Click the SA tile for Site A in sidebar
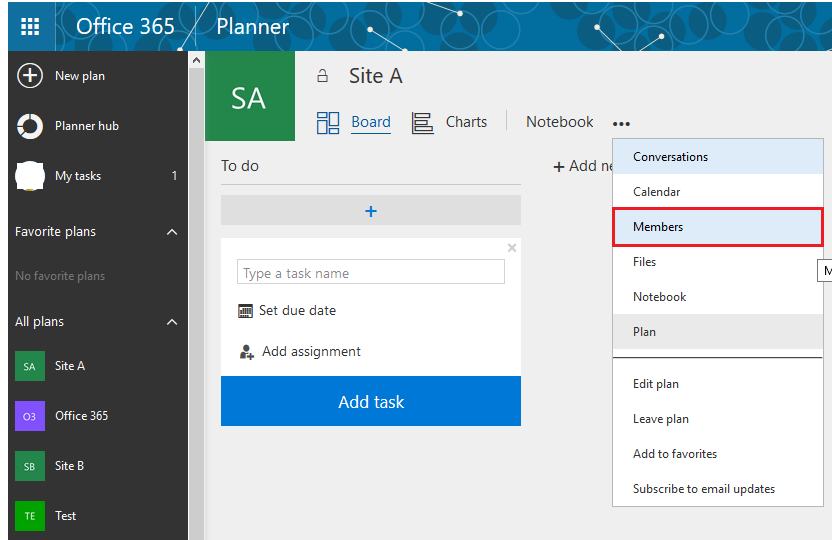 (30, 366)
